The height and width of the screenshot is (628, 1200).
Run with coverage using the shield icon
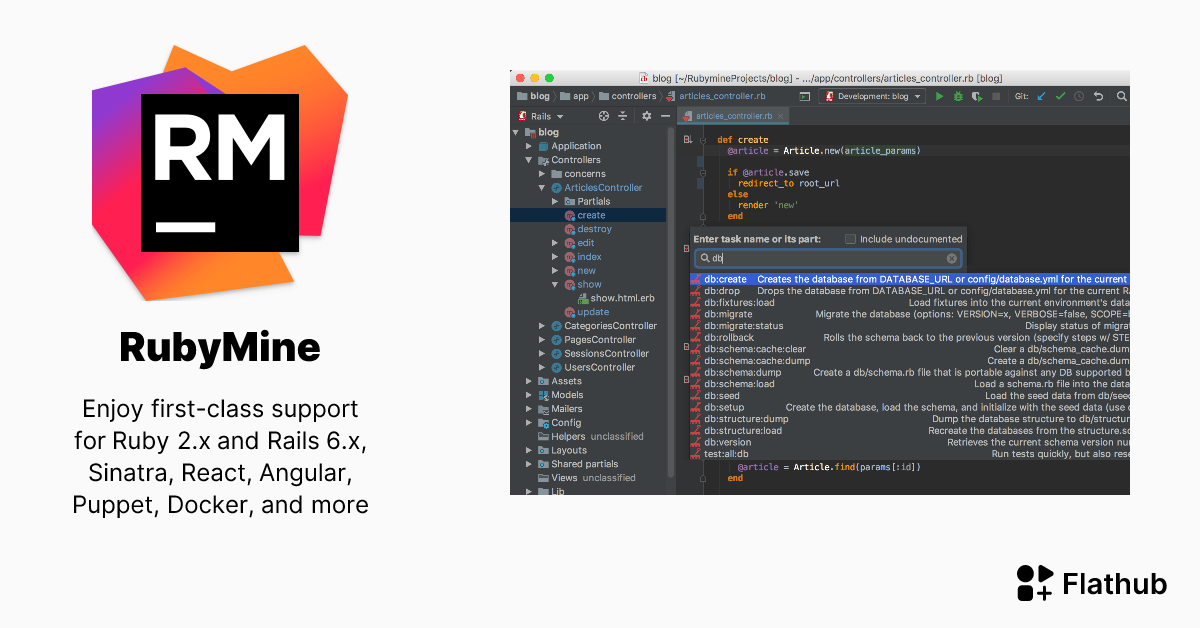978,96
